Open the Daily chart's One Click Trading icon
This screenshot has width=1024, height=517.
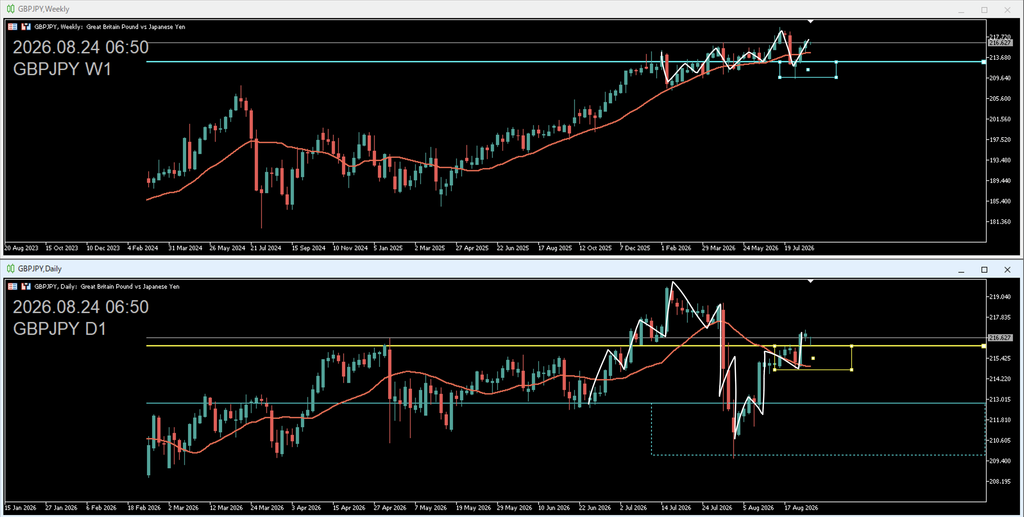pos(26,287)
